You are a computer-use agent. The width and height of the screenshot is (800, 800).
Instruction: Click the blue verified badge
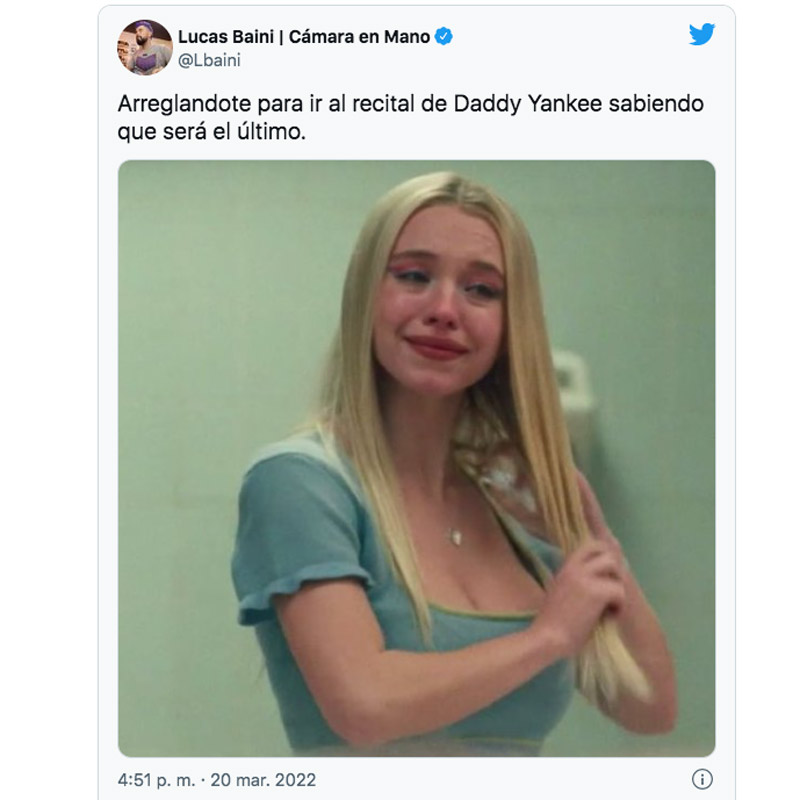point(443,37)
